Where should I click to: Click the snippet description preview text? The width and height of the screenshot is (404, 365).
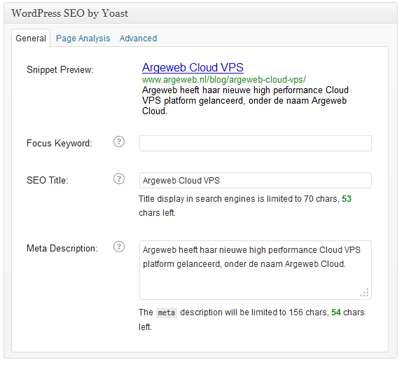(x=245, y=100)
